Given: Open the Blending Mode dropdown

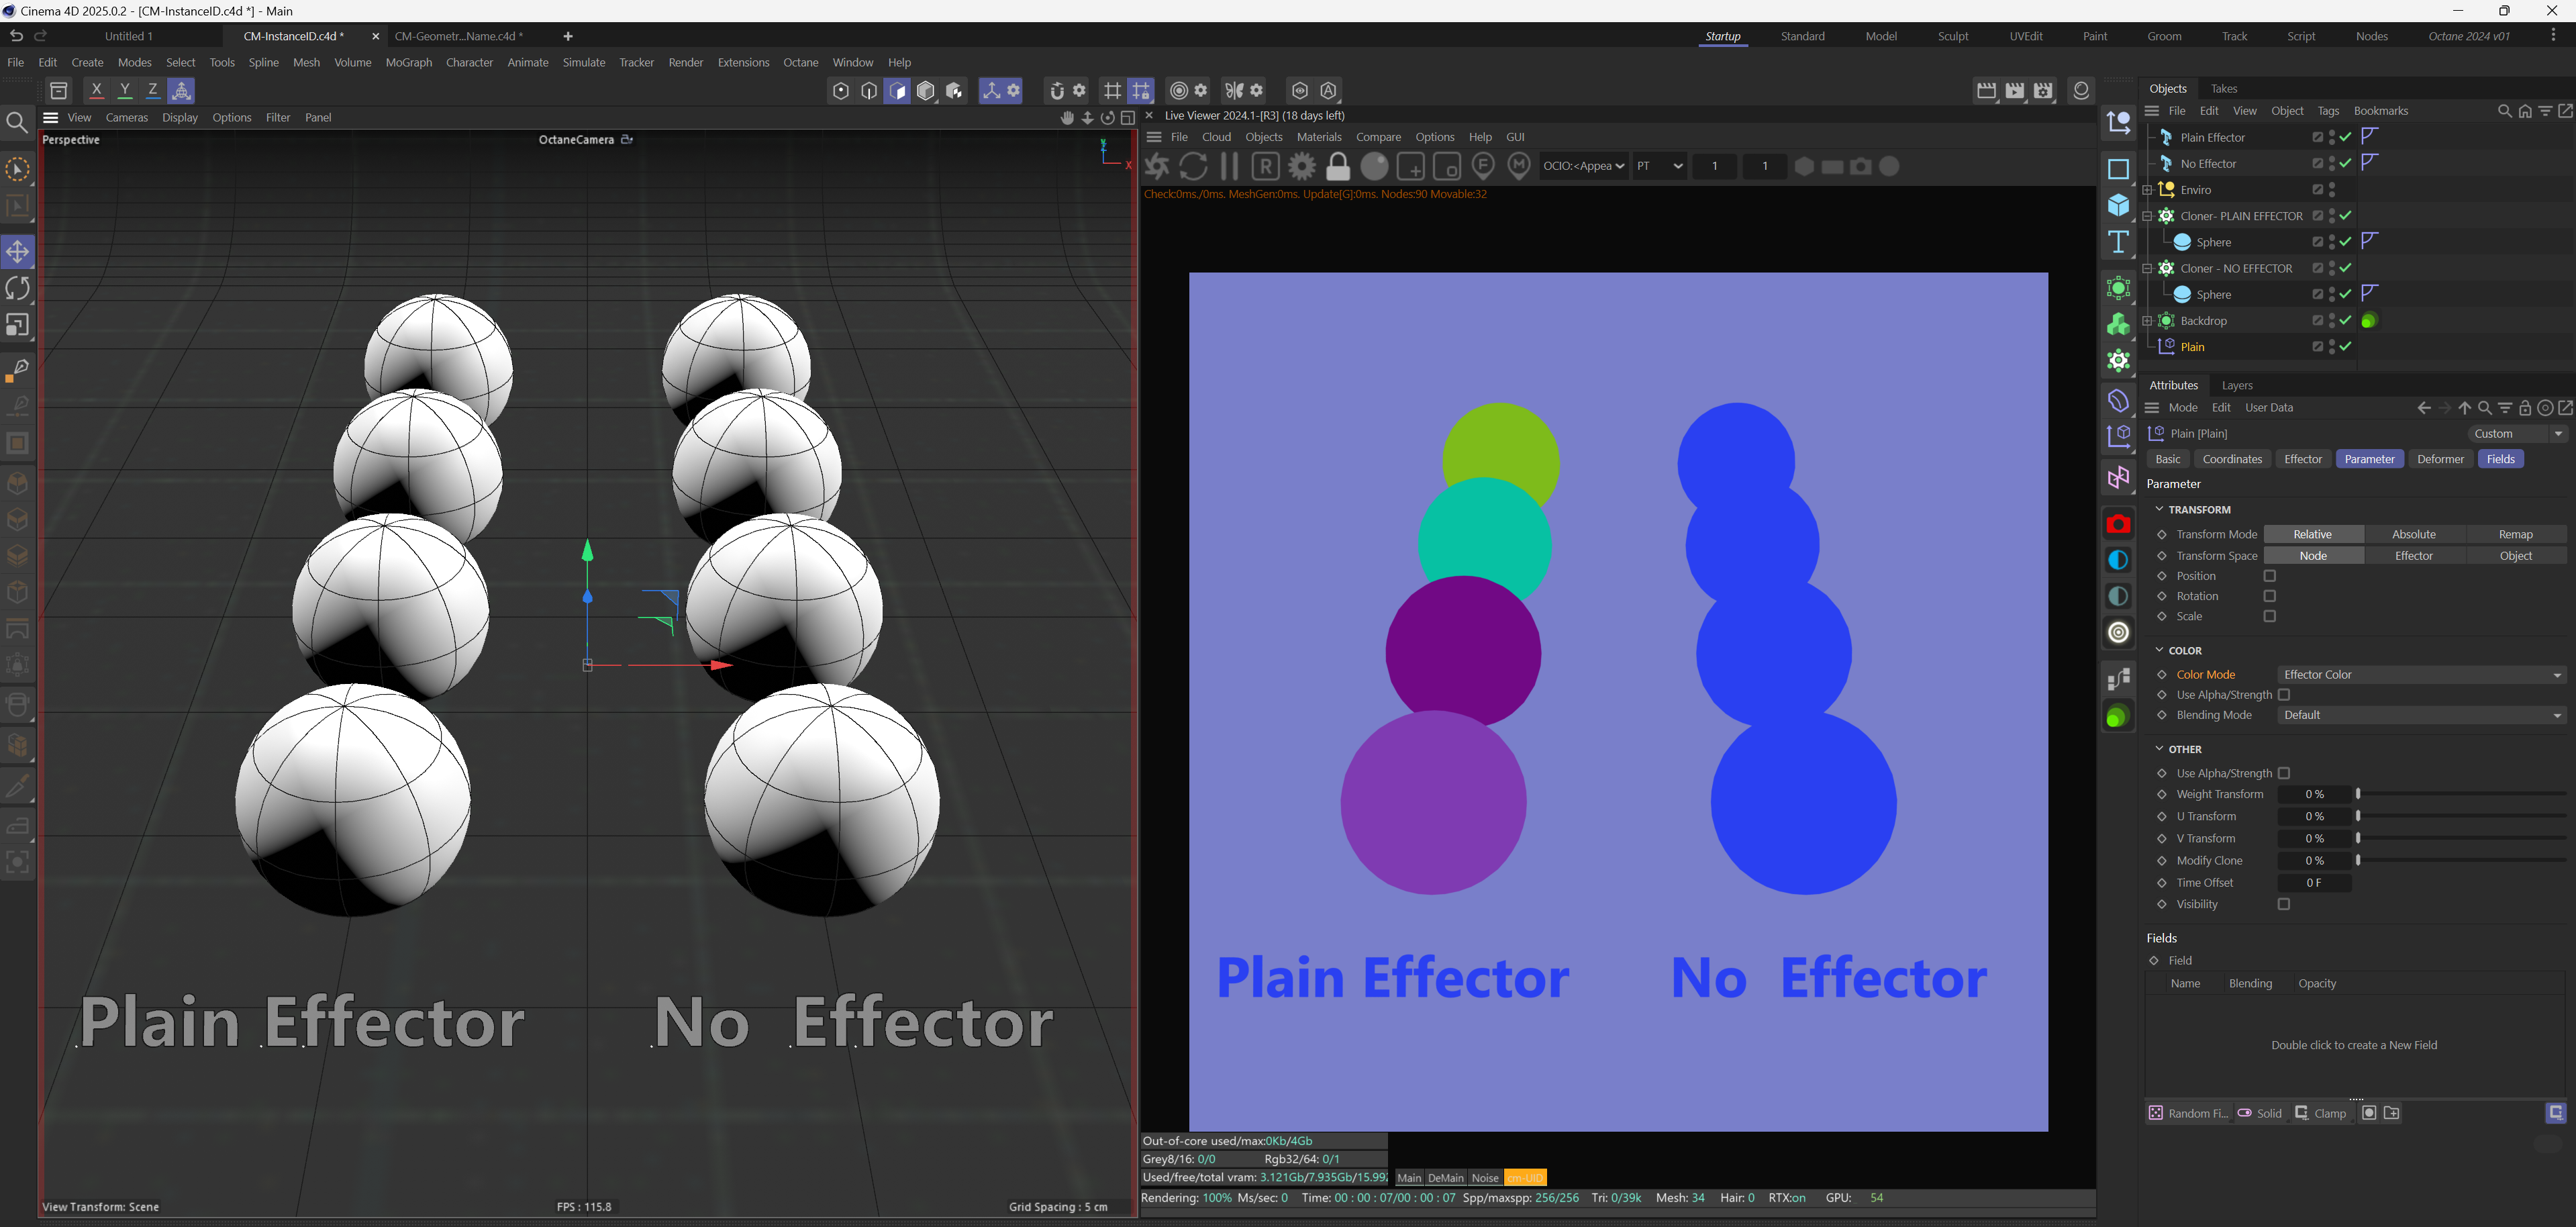Looking at the screenshot, I should (2421, 715).
